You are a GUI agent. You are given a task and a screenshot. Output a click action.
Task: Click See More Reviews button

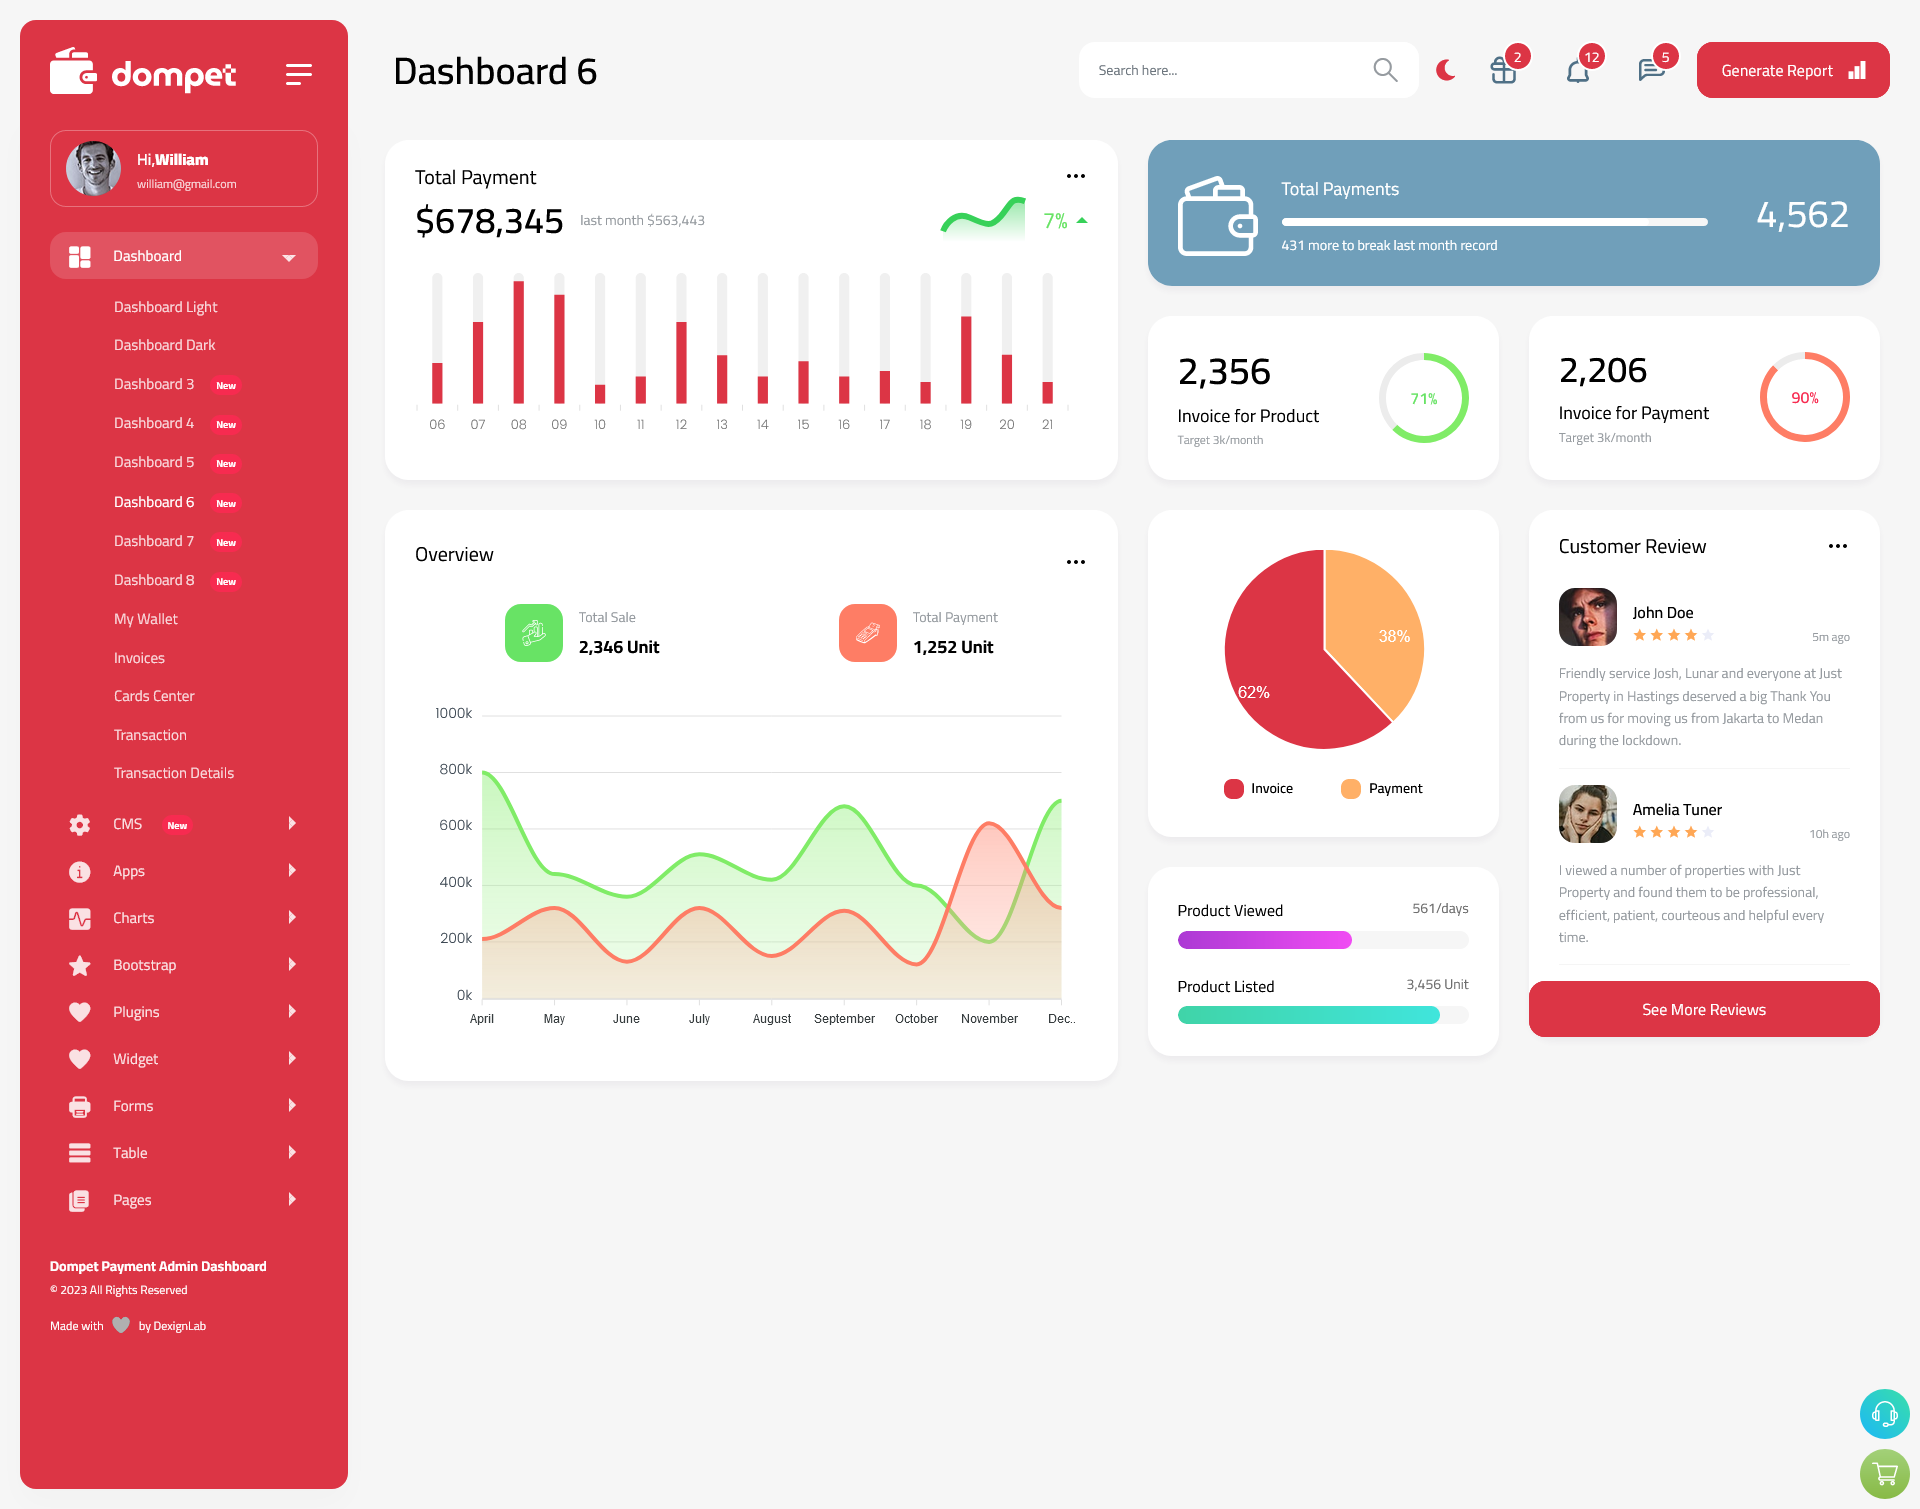1703,1009
